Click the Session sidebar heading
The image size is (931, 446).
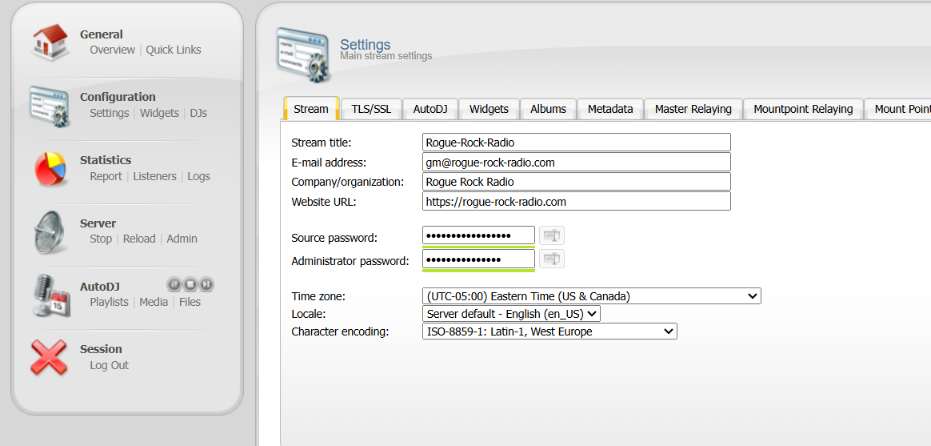[101, 349]
